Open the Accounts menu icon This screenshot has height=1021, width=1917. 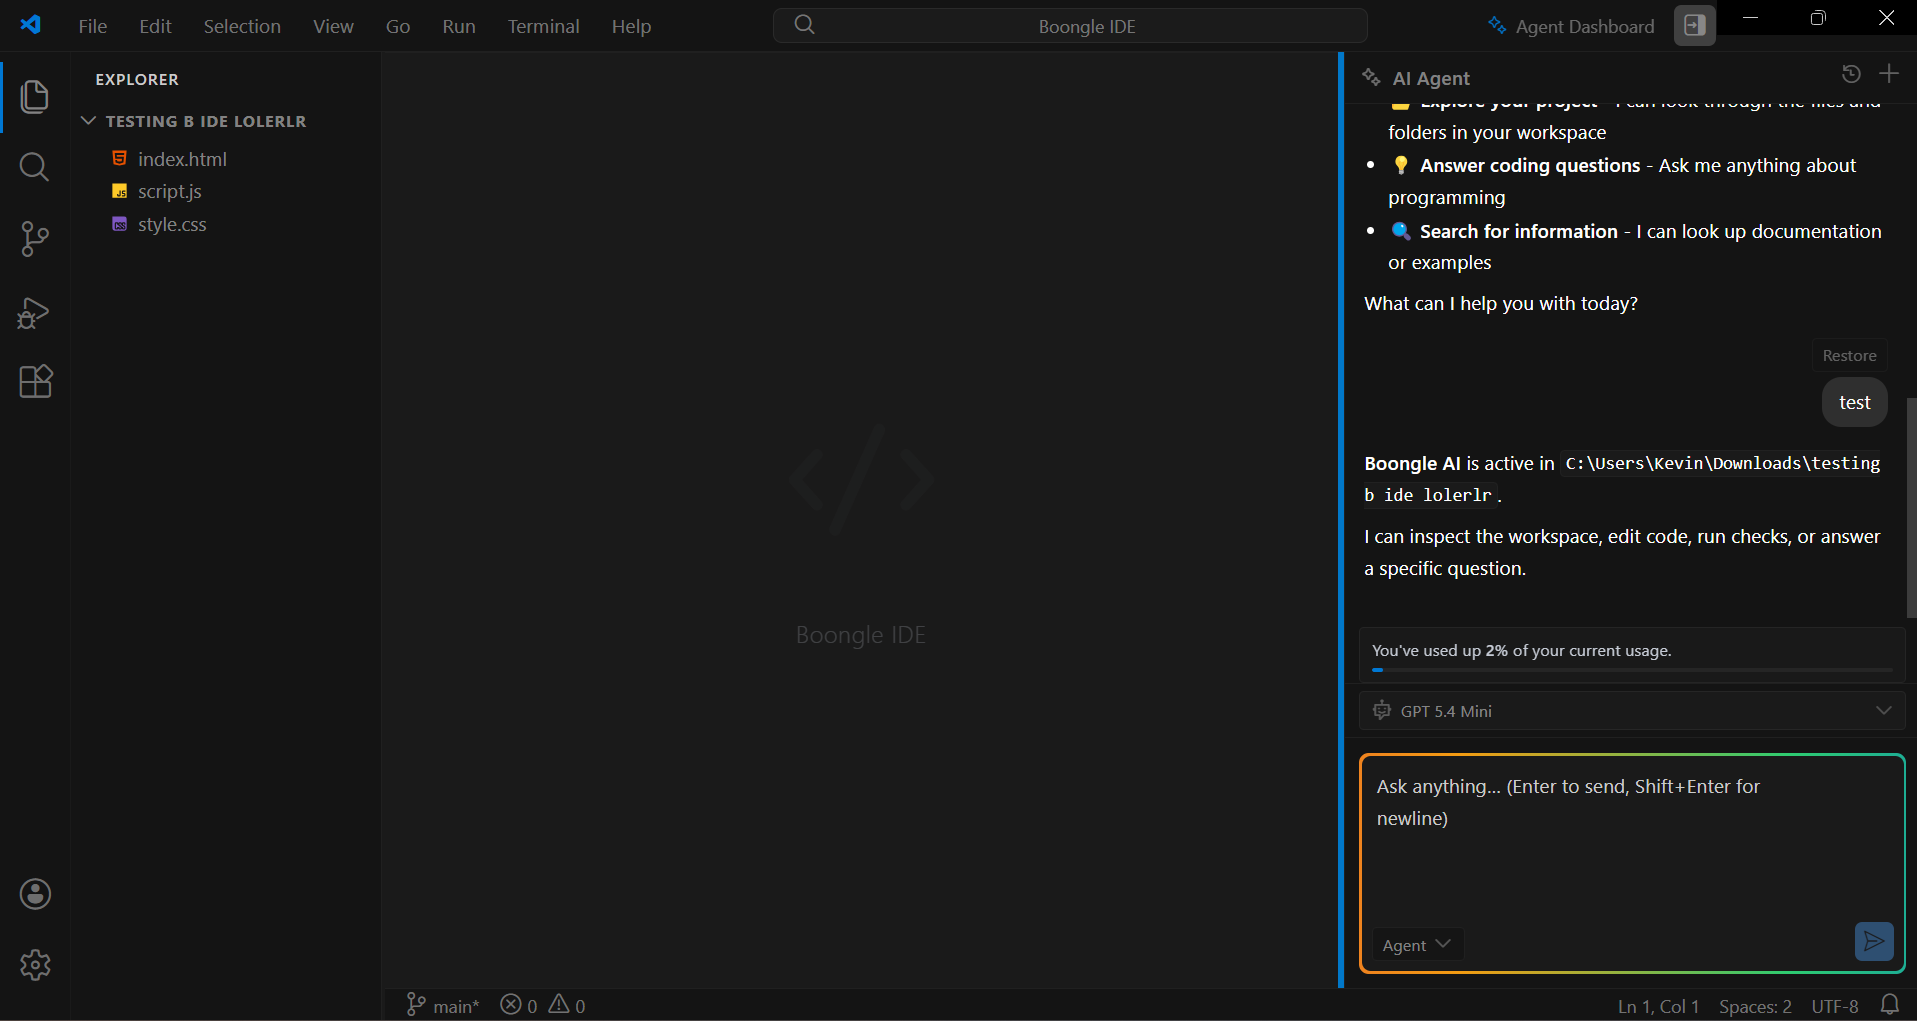35,894
